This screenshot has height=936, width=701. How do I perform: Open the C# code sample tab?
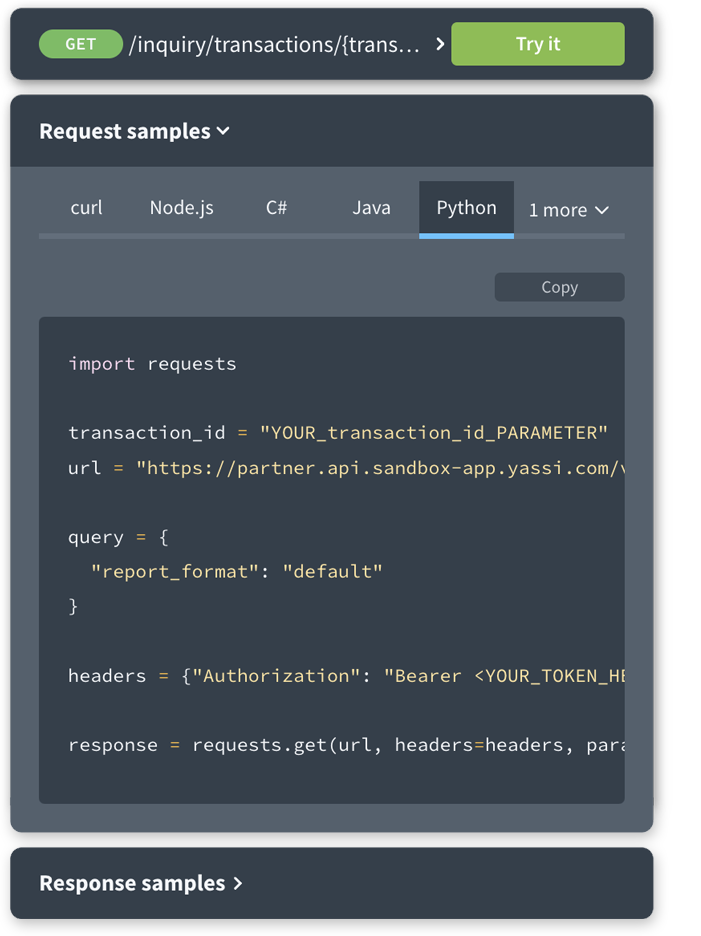pyautogui.click(x=276, y=208)
